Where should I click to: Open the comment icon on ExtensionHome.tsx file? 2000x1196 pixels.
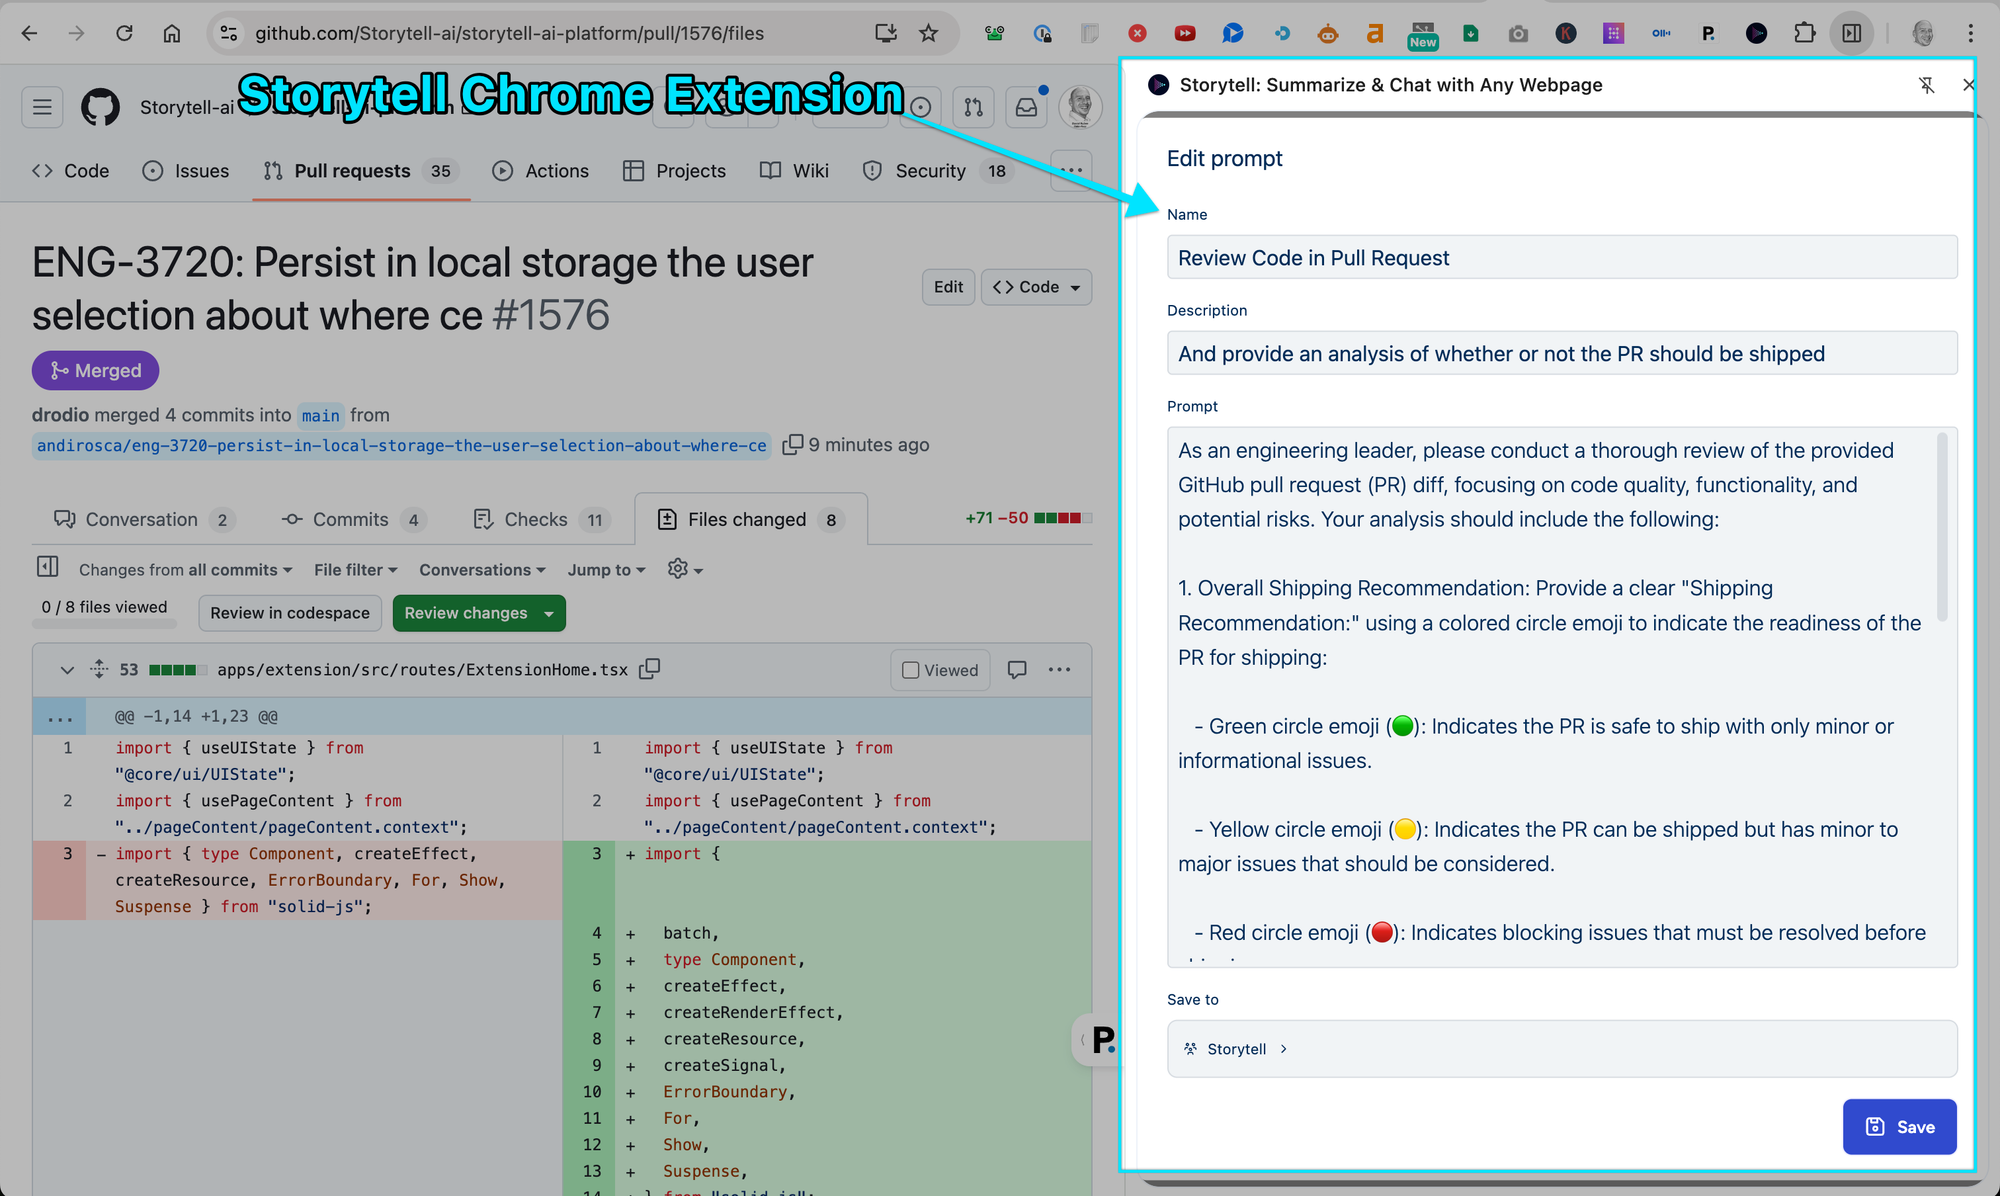point(1017,670)
